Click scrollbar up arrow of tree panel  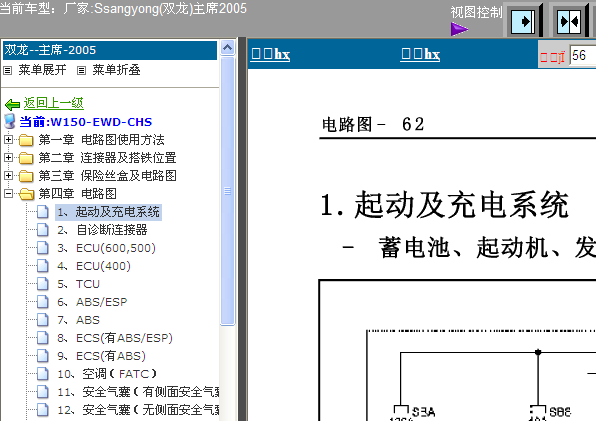tap(227, 48)
